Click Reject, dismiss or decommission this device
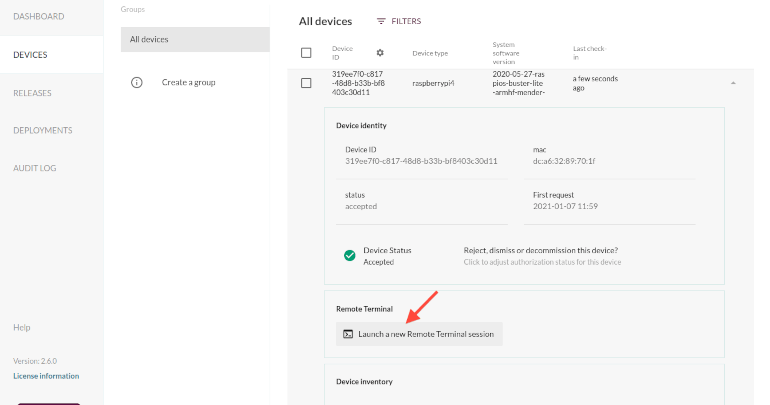The image size is (770, 405). [x=541, y=250]
